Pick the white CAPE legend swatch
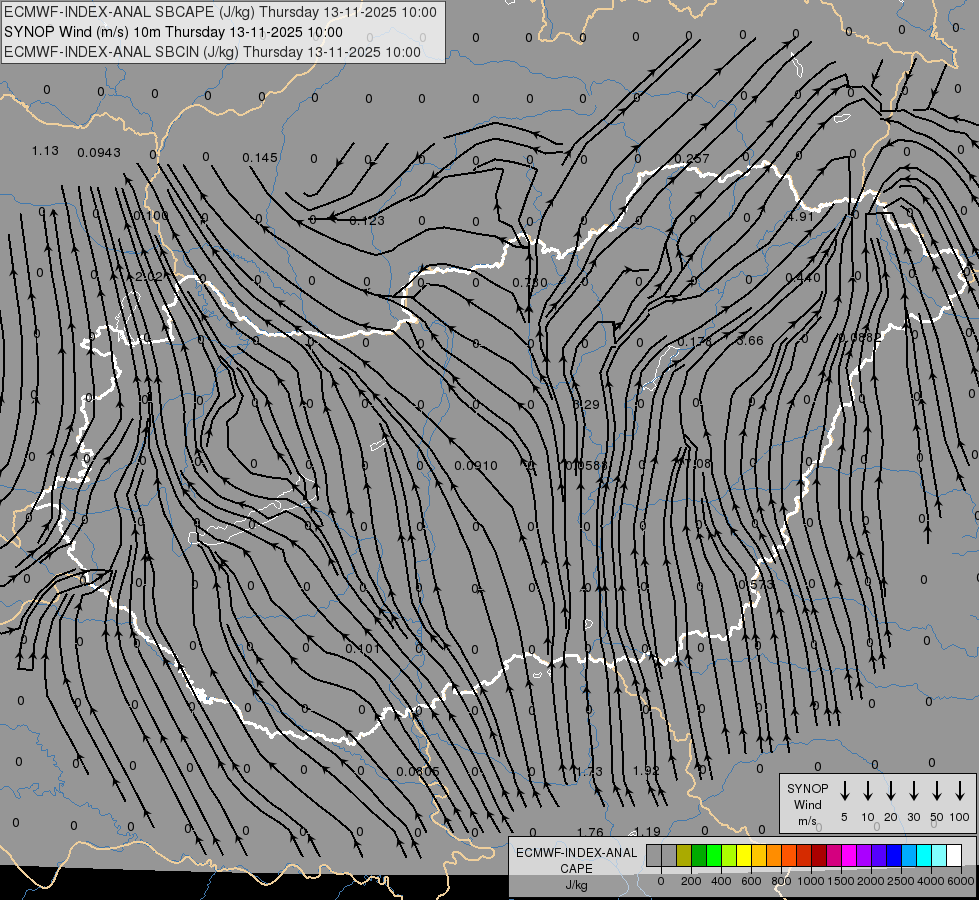Image resolution: width=979 pixels, height=900 pixels. tap(954, 855)
